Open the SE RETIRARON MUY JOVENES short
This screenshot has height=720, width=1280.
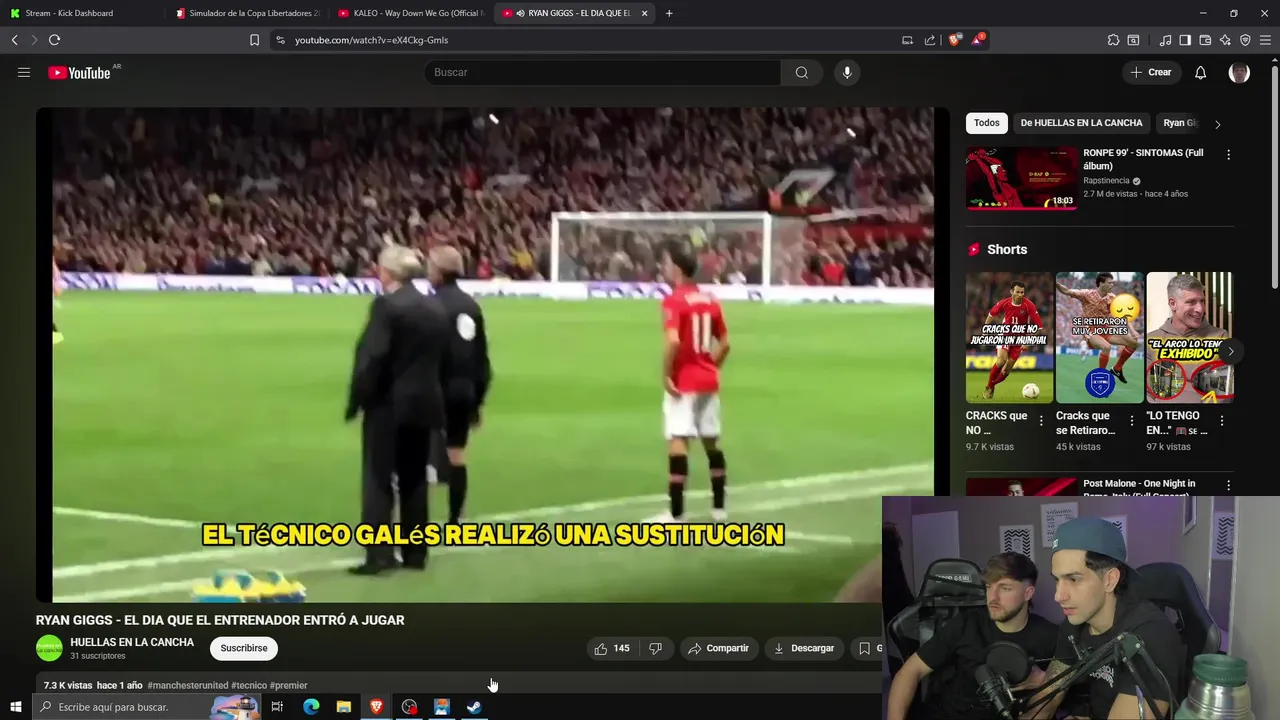click(1099, 337)
